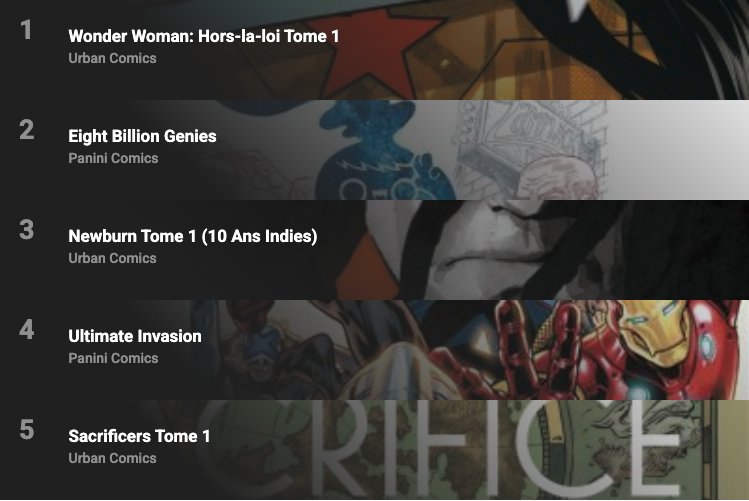
Task: Select the Sacrificers Tome 1 title
Action: 139,436
